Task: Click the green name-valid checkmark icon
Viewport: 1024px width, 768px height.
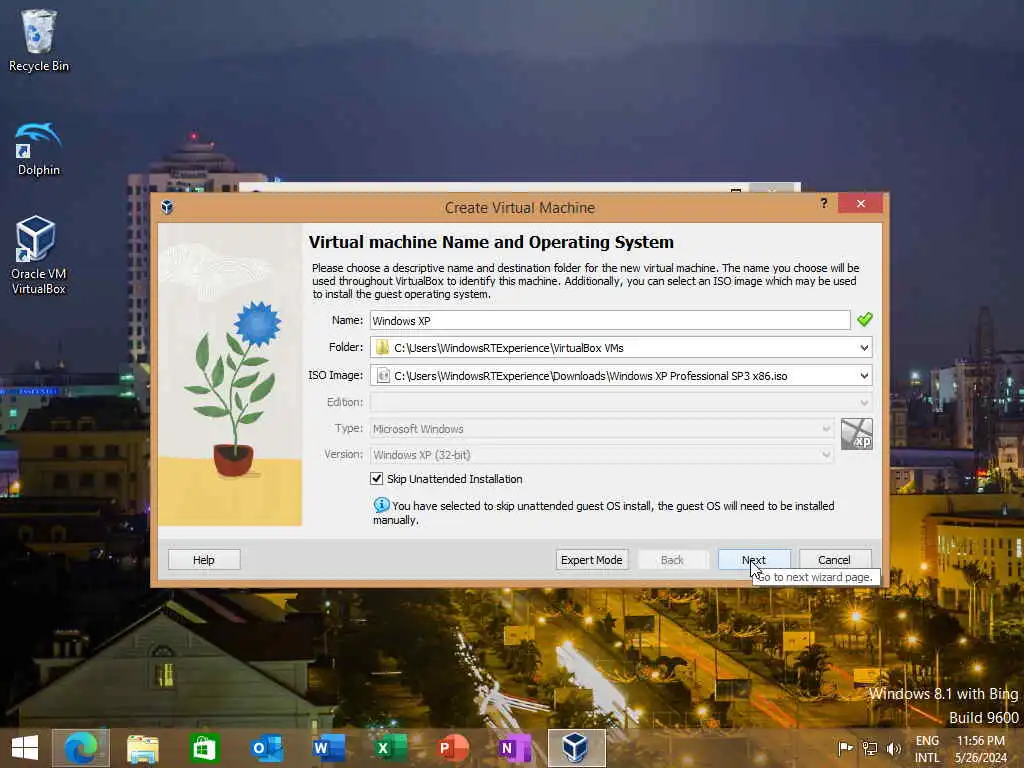Action: click(865, 319)
